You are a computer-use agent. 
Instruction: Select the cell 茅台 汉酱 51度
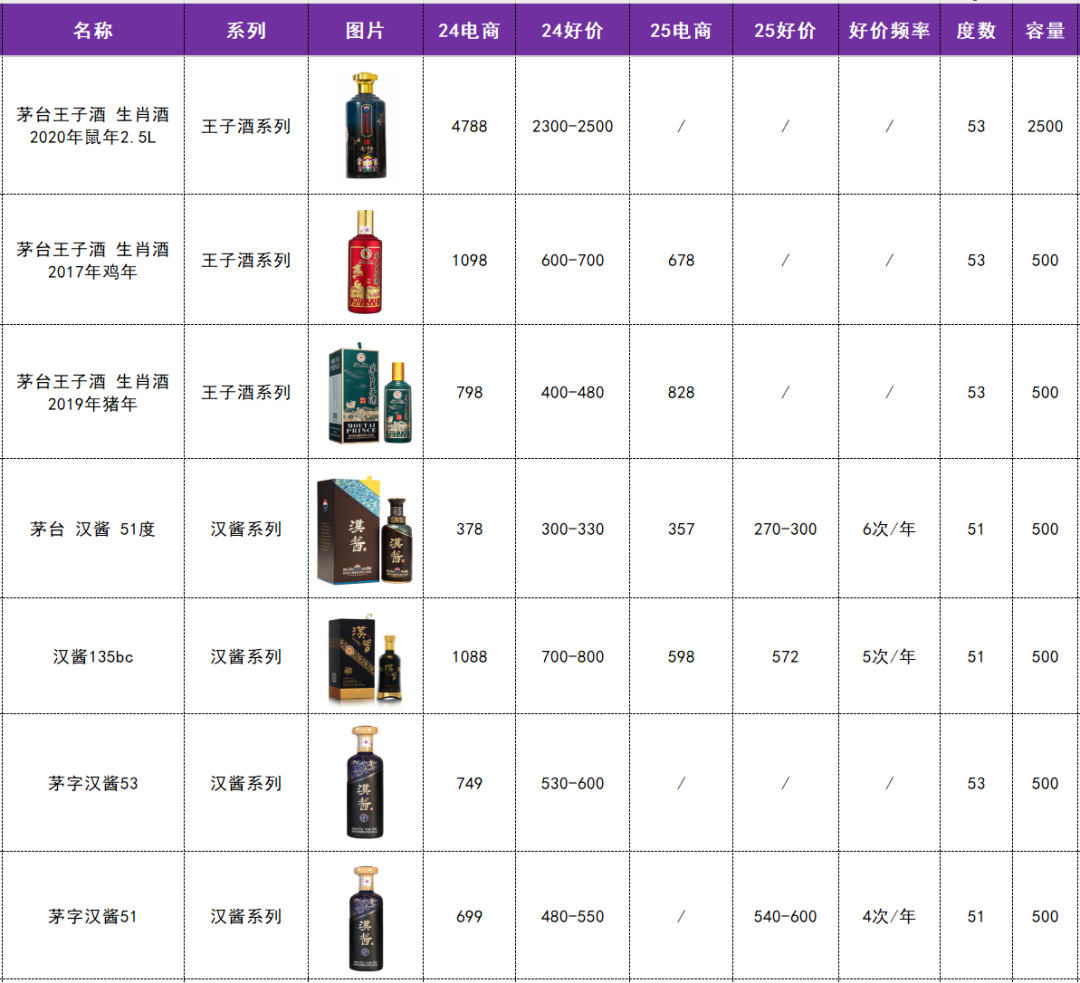[93, 529]
